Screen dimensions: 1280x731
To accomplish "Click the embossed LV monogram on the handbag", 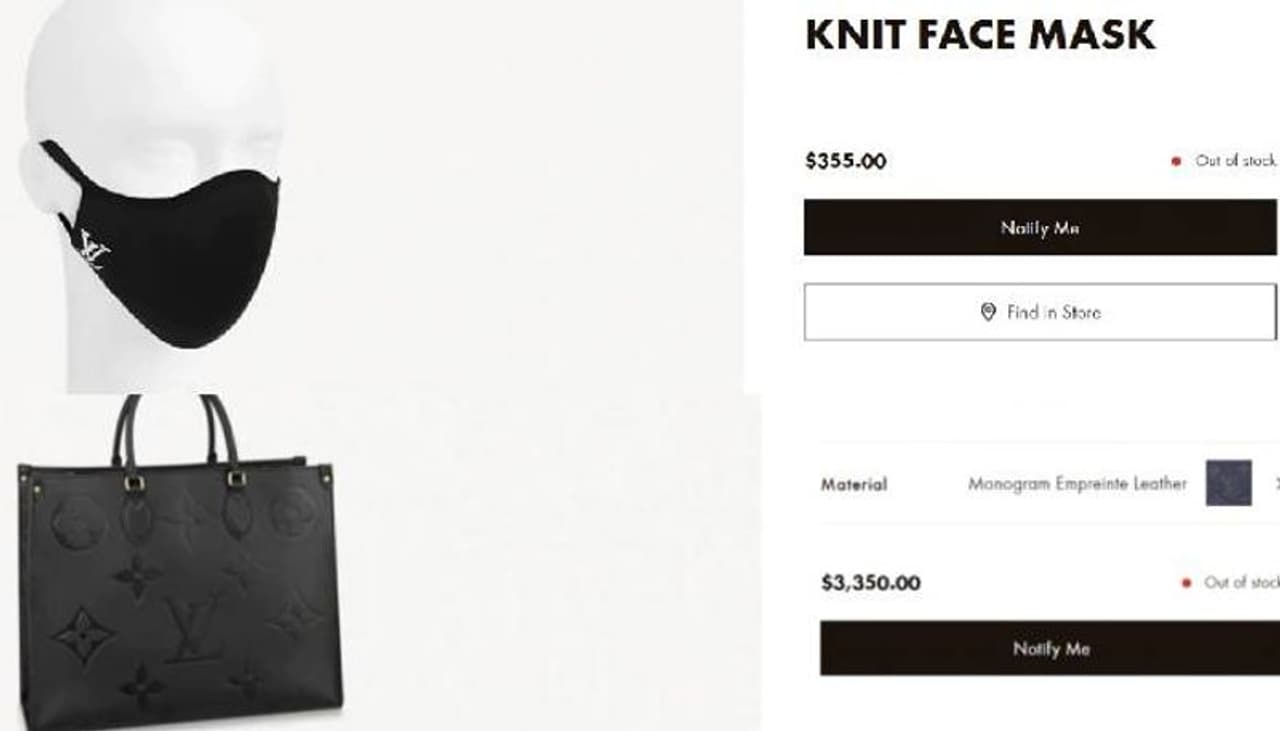I will click(x=194, y=629).
